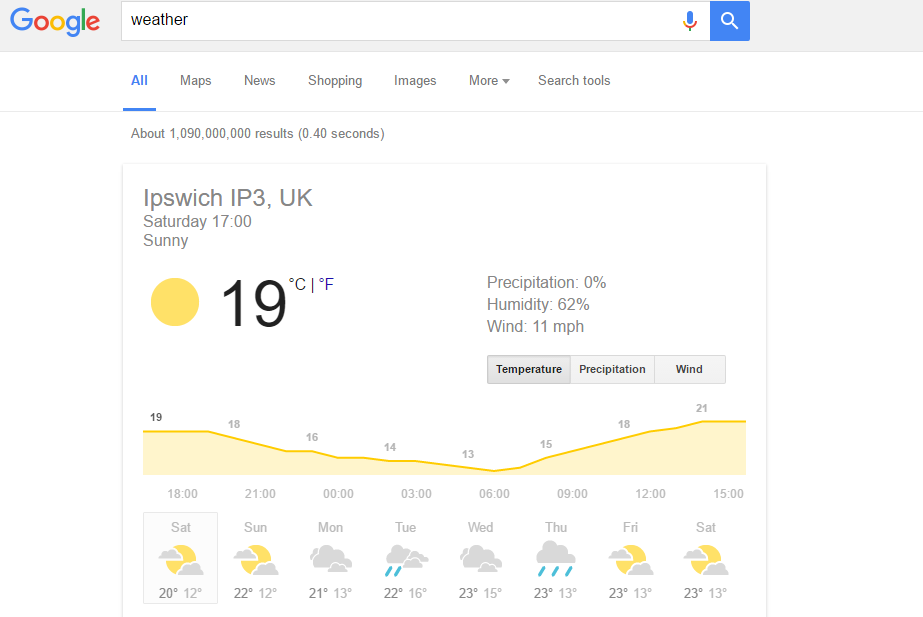The height and width of the screenshot is (617, 923).
Task: Expand the More search categories dropdown
Action: (x=489, y=81)
